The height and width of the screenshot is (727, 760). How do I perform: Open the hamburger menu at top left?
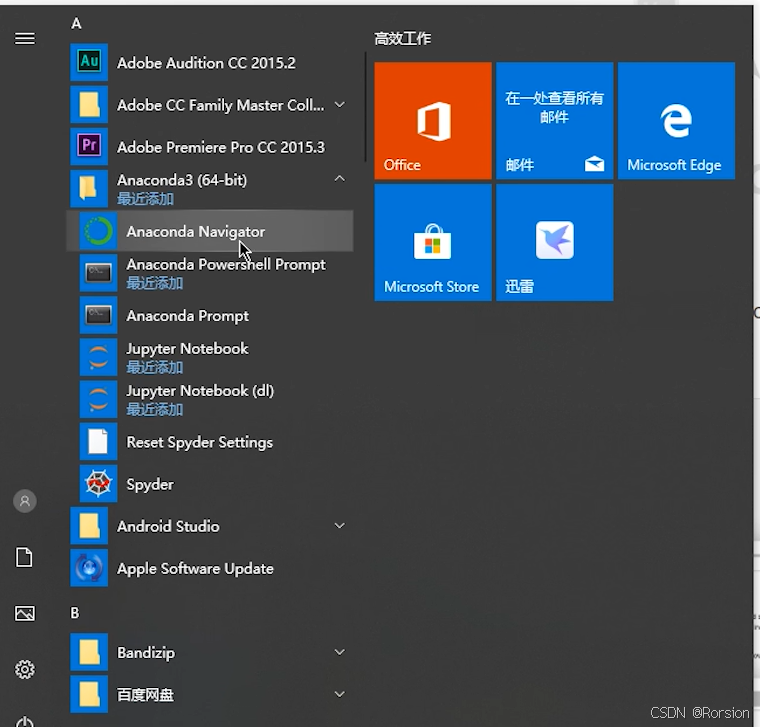click(x=25, y=38)
